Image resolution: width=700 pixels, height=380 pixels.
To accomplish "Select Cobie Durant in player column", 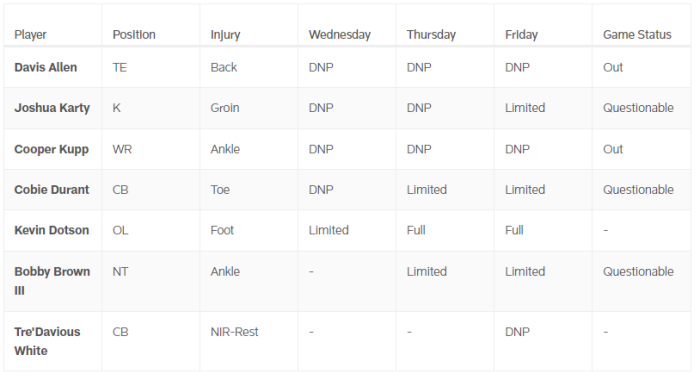I will tap(52, 190).
